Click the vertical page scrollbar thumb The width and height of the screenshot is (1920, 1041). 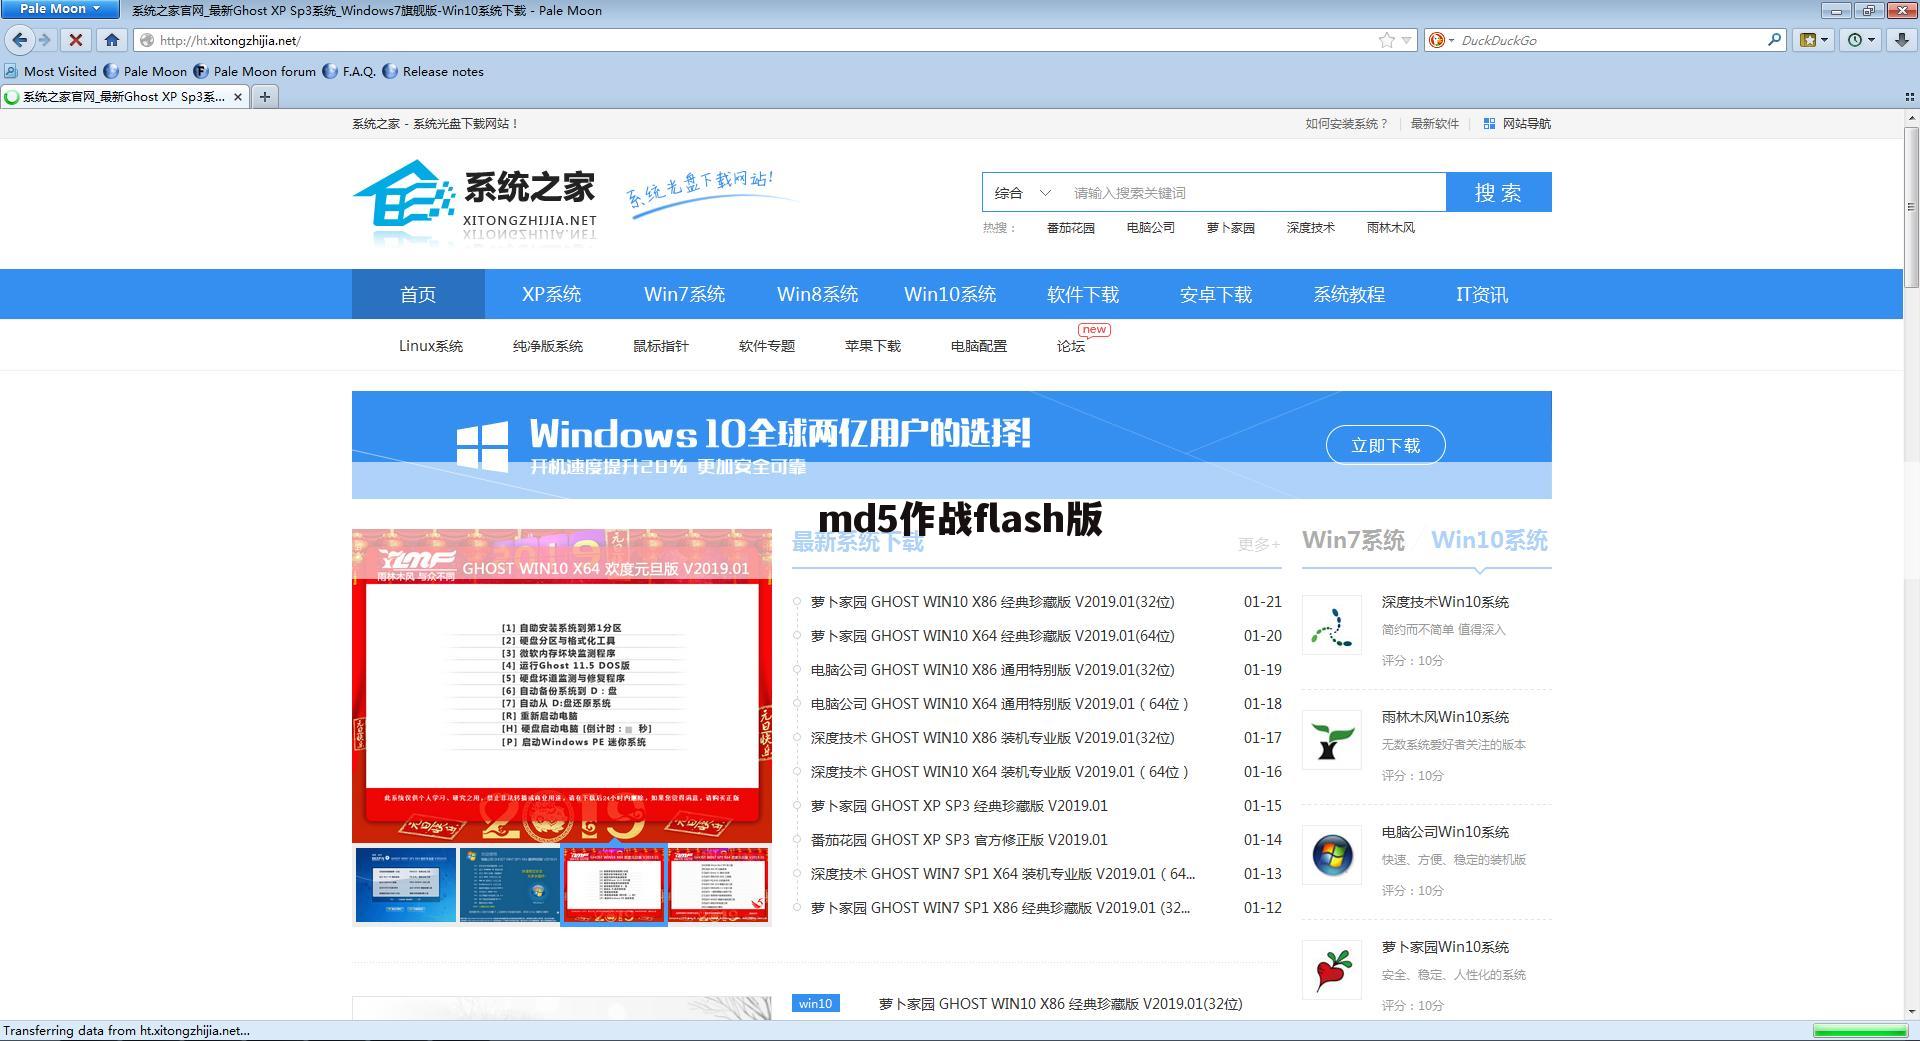1911,206
